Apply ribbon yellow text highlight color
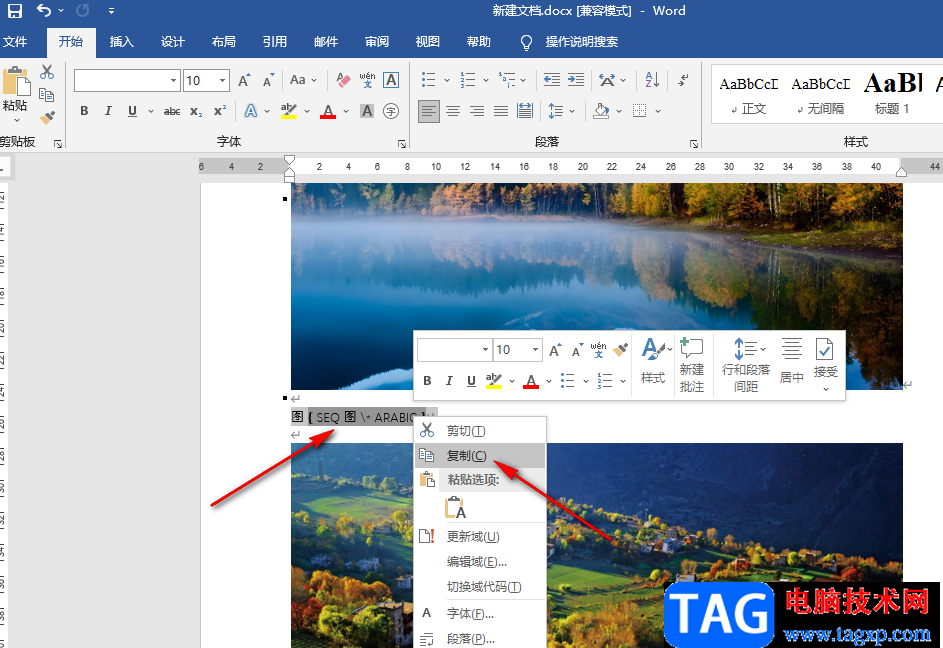Screen dimensions: 943x648 tap(289, 111)
